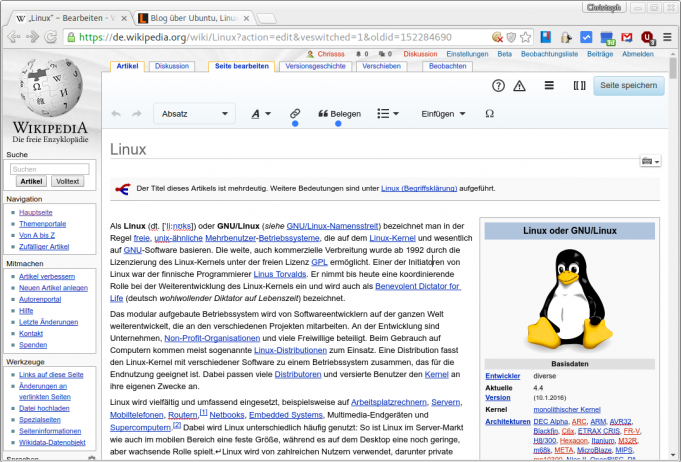Click the Wikipedia globe logo
This screenshot has height=462, width=681.
pyautogui.click(x=50, y=88)
